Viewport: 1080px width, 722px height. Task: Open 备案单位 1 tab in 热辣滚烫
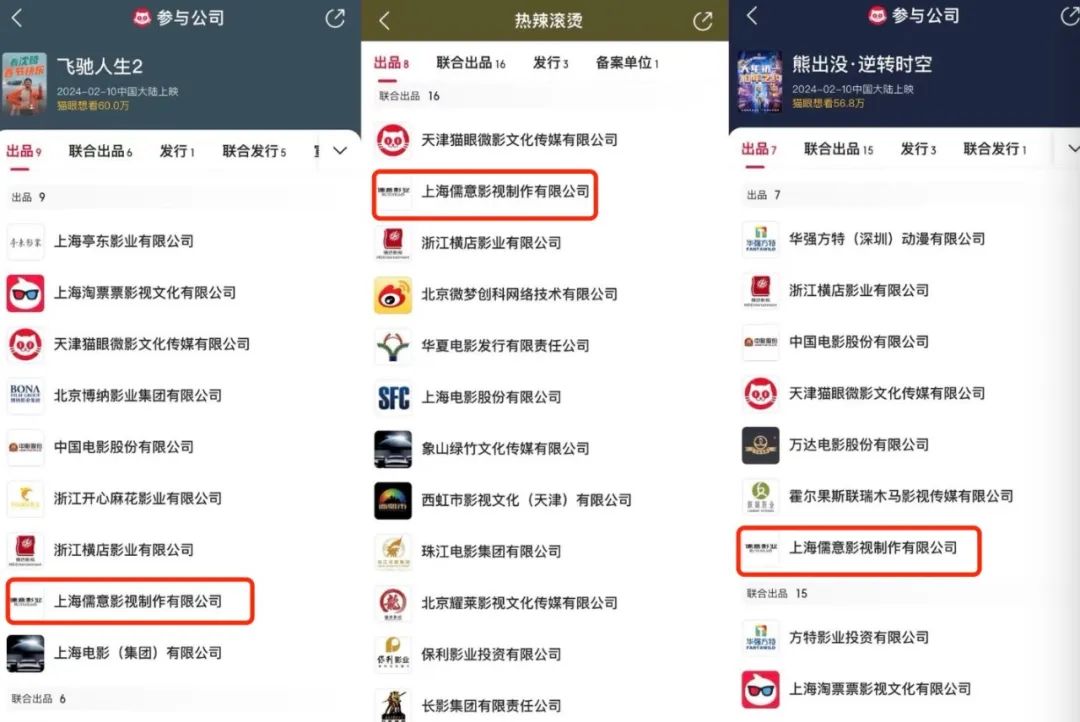coord(627,63)
